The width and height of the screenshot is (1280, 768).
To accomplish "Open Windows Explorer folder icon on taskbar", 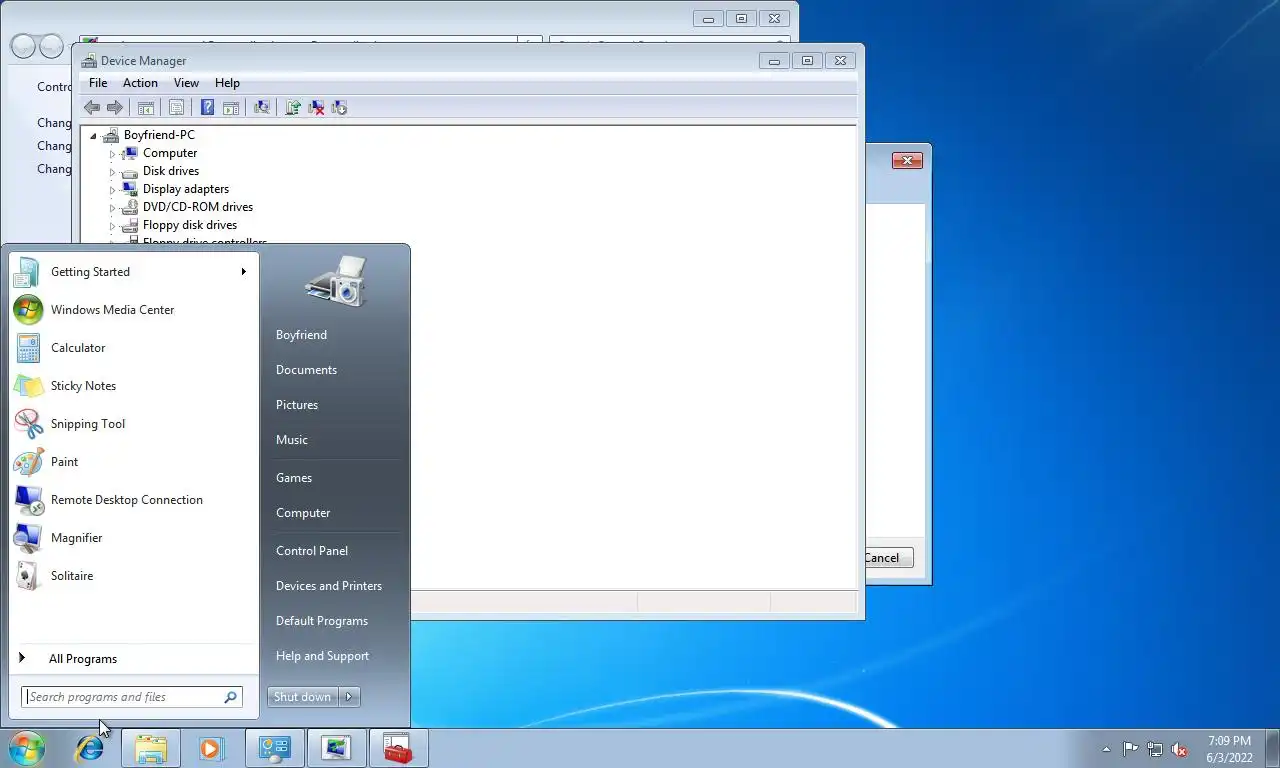I will (x=151, y=748).
